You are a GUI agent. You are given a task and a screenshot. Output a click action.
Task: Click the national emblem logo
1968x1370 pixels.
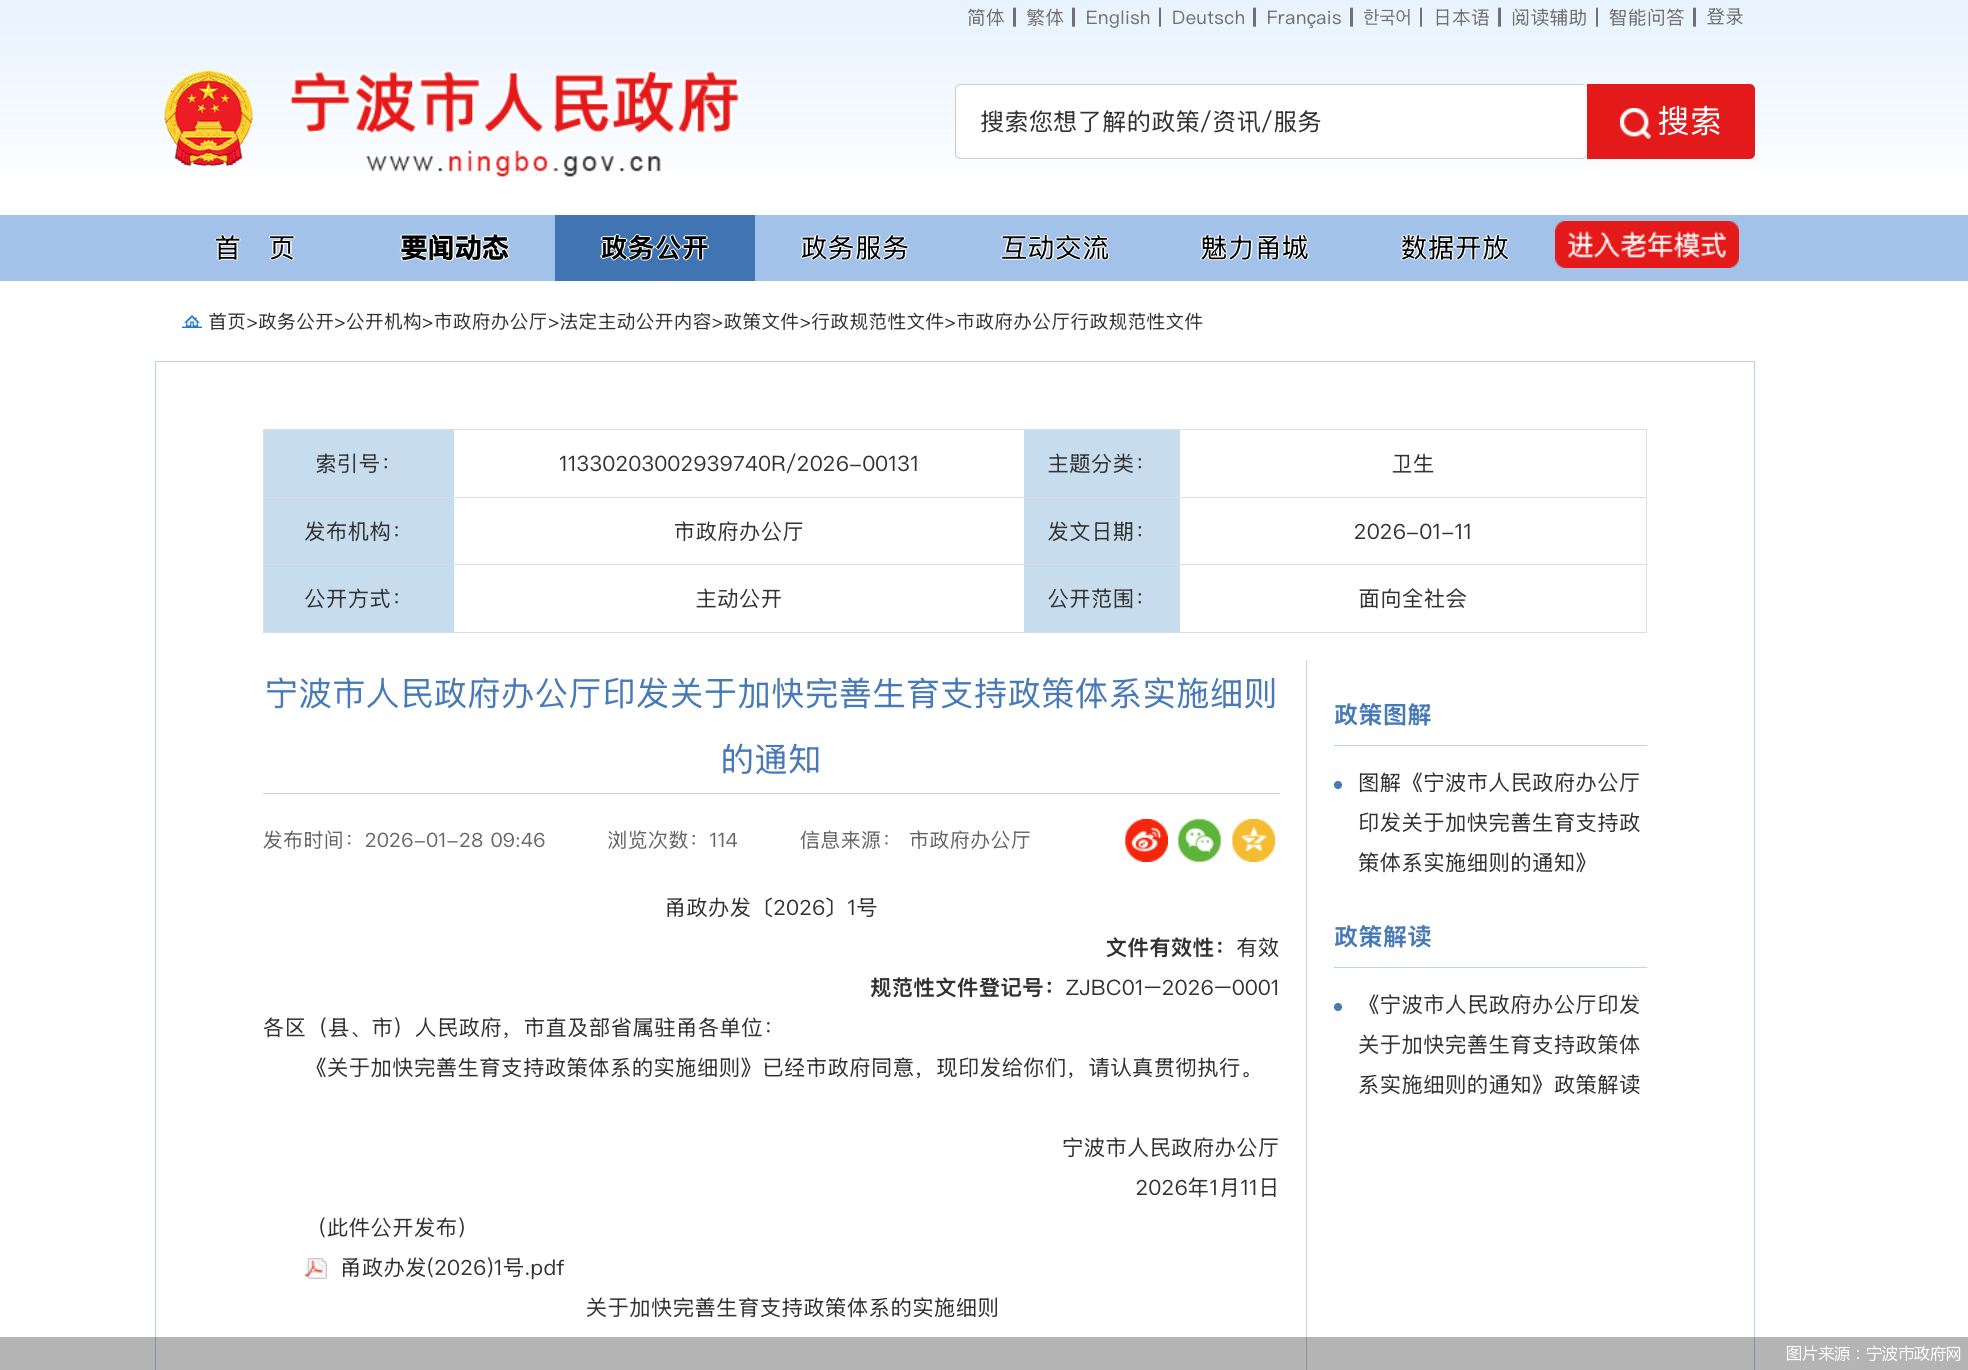coord(207,118)
